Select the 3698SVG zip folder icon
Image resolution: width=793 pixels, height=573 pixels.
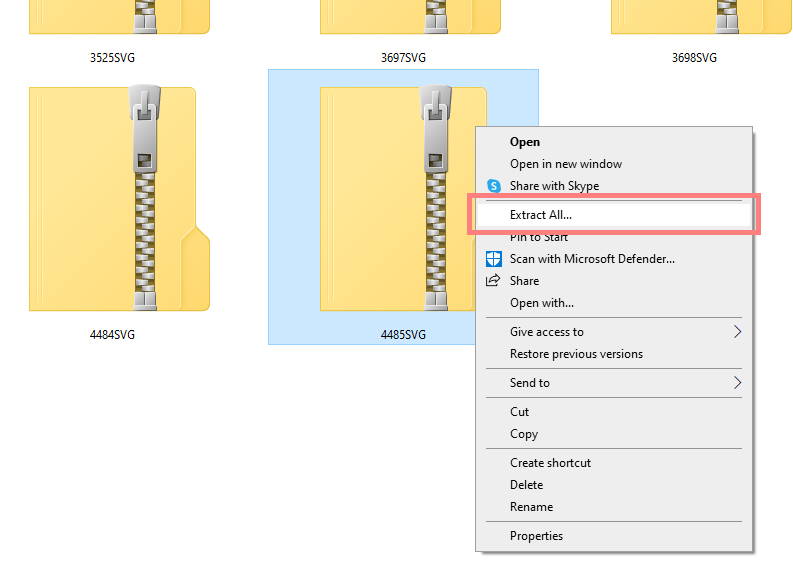(701, 17)
